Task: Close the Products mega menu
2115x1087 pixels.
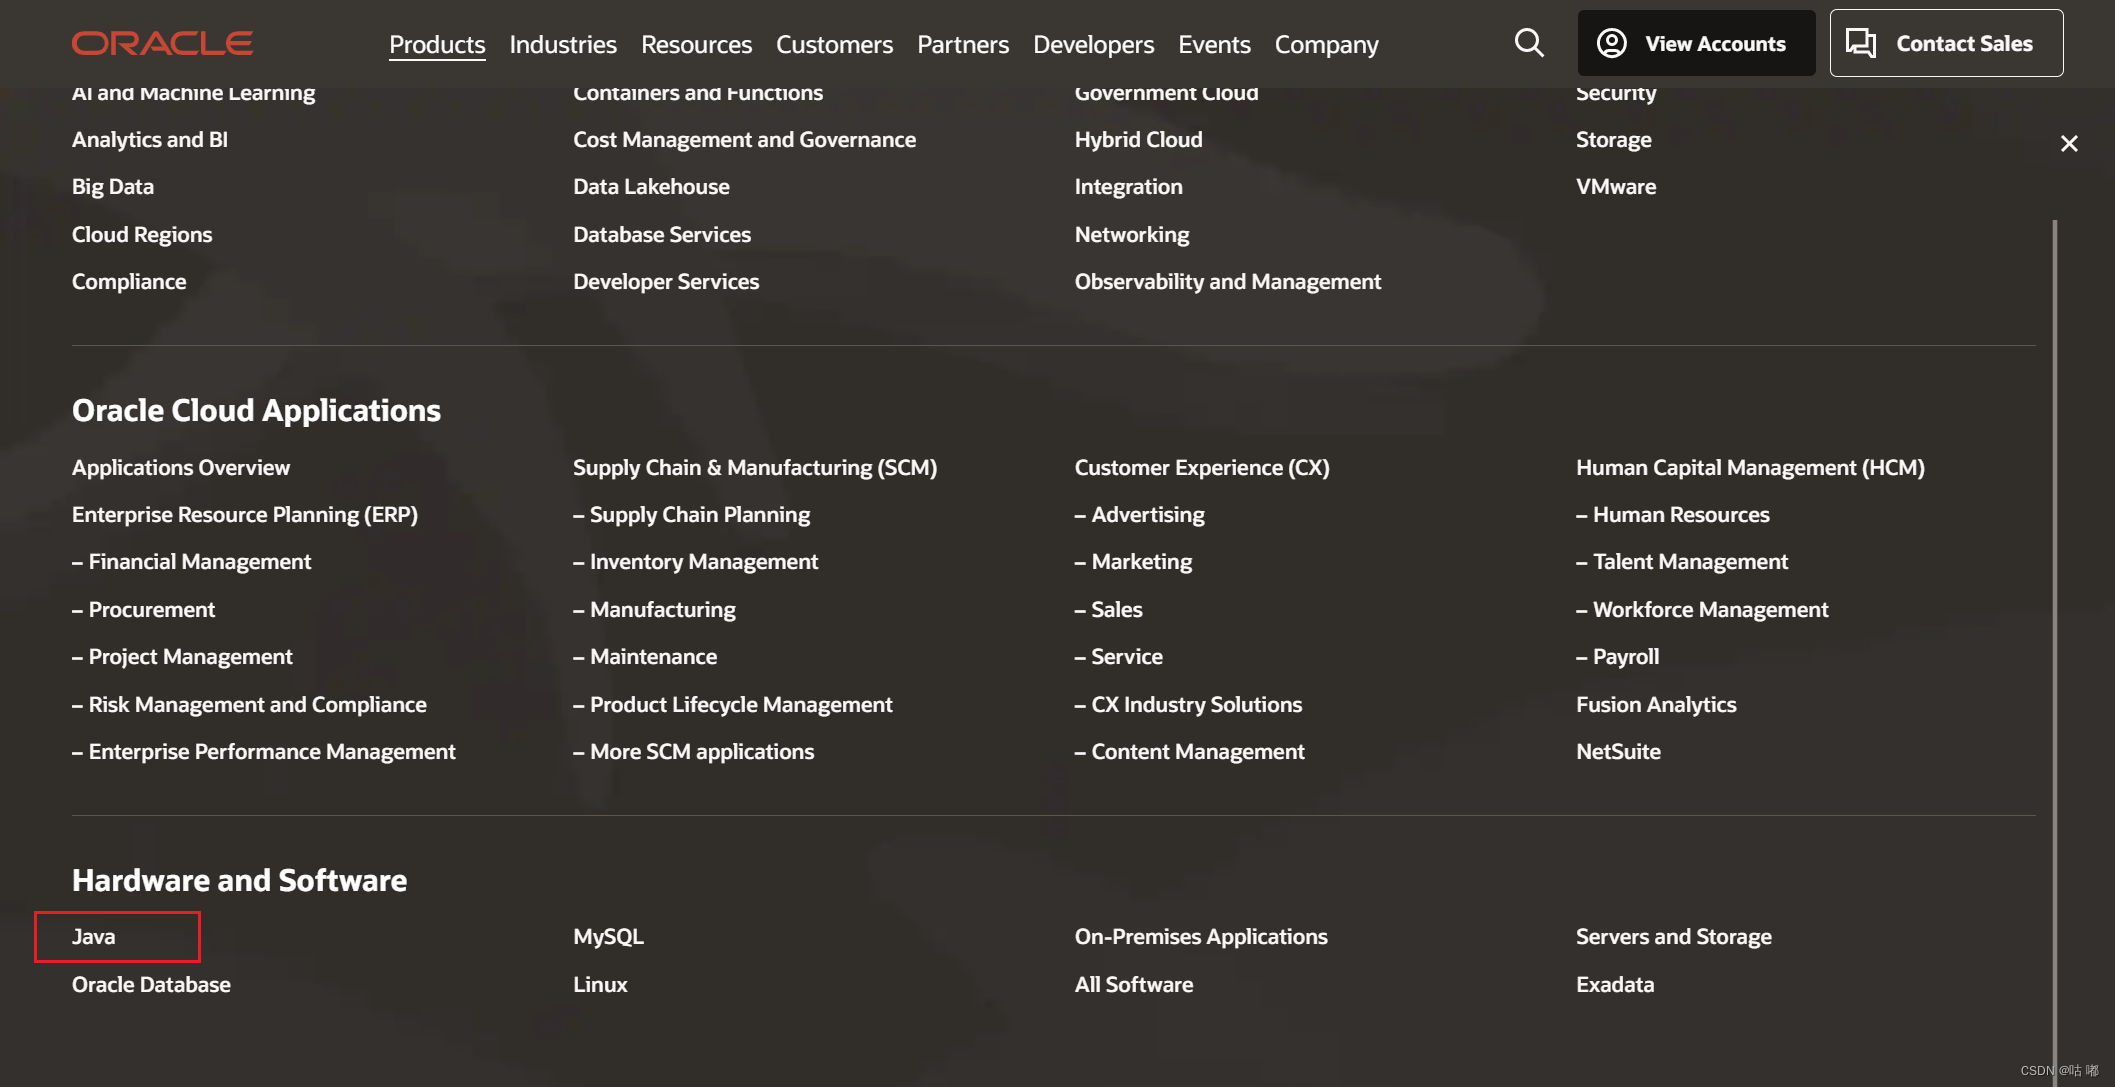Action: pos(2069,144)
